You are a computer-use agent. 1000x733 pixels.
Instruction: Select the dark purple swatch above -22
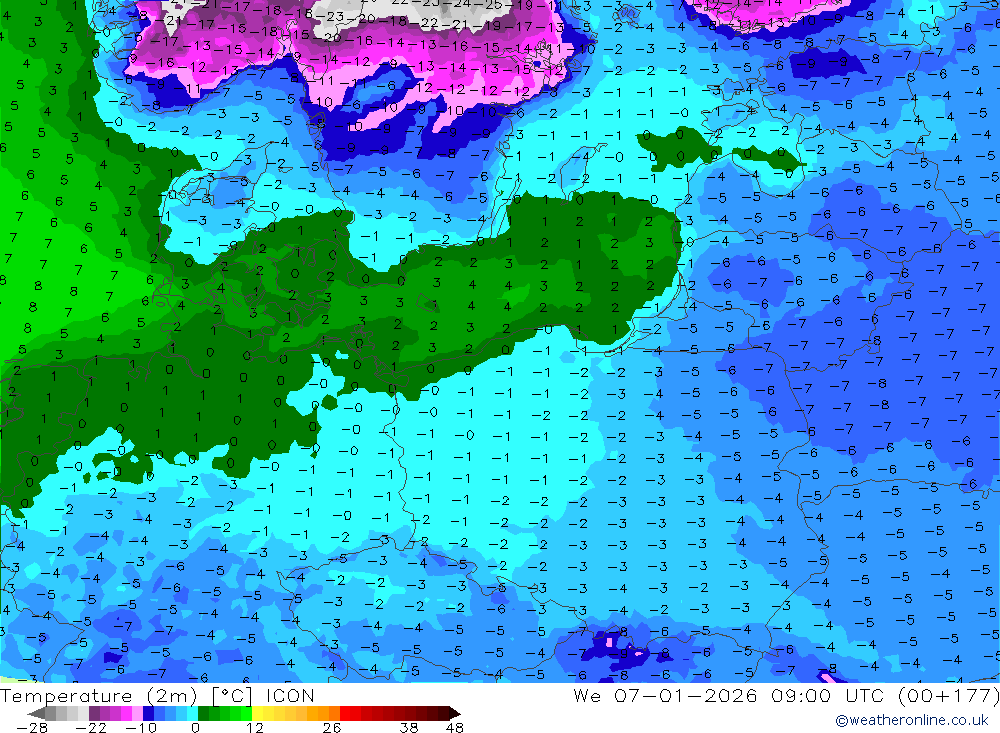pos(94,714)
